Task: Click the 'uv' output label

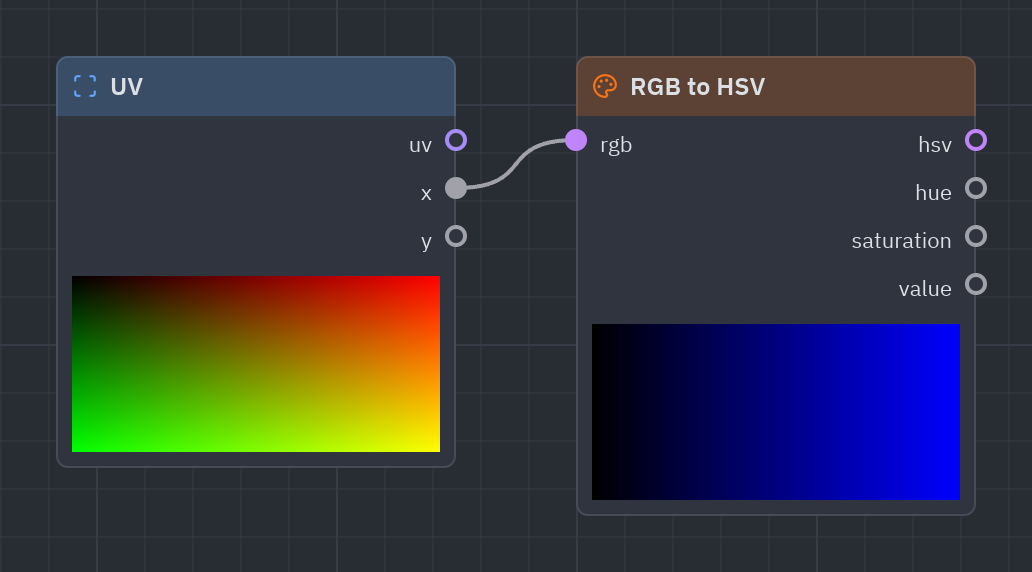Action: click(x=421, y=145)
